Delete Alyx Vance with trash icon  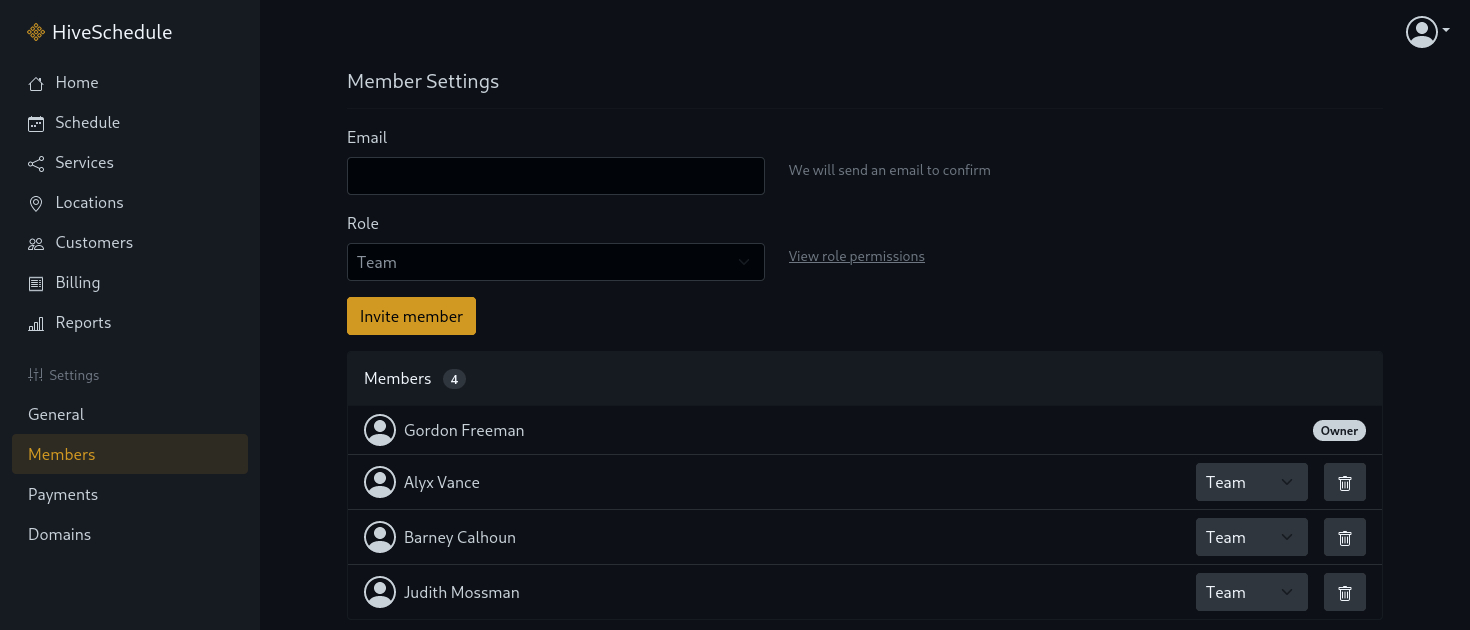click(x=1345, y=482)
